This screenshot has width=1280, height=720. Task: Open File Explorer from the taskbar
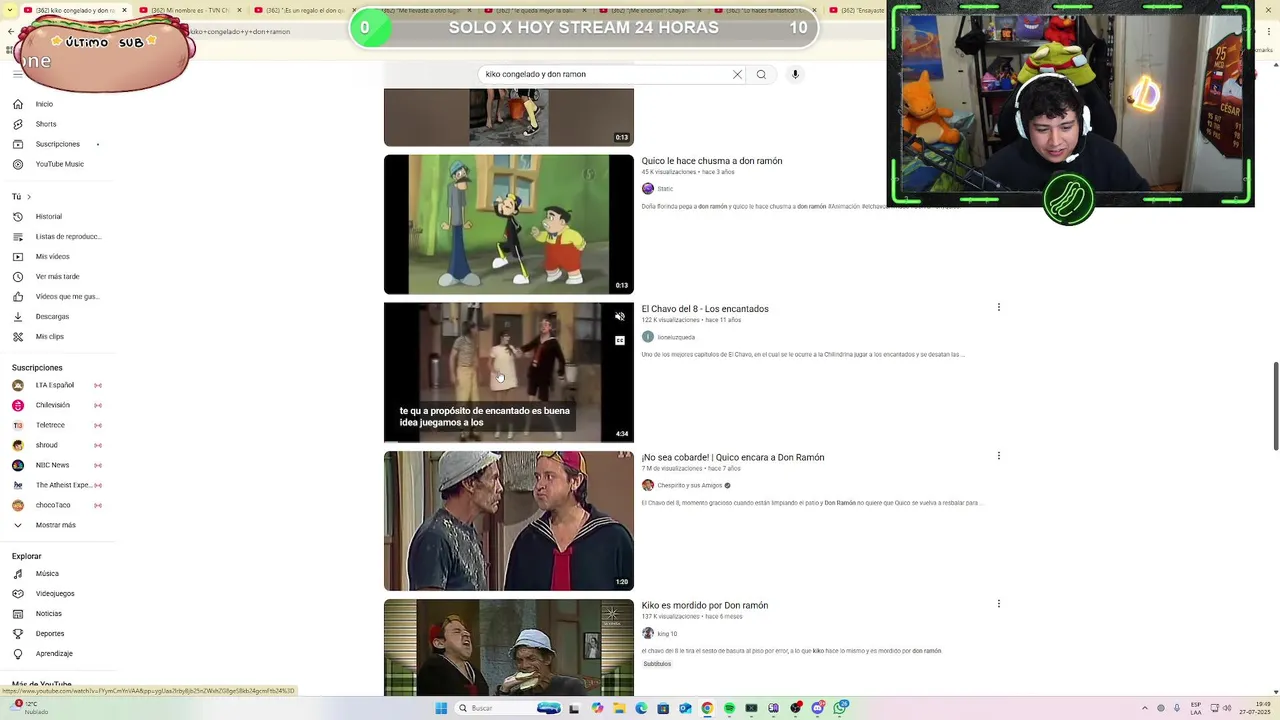tap(619, 708)
